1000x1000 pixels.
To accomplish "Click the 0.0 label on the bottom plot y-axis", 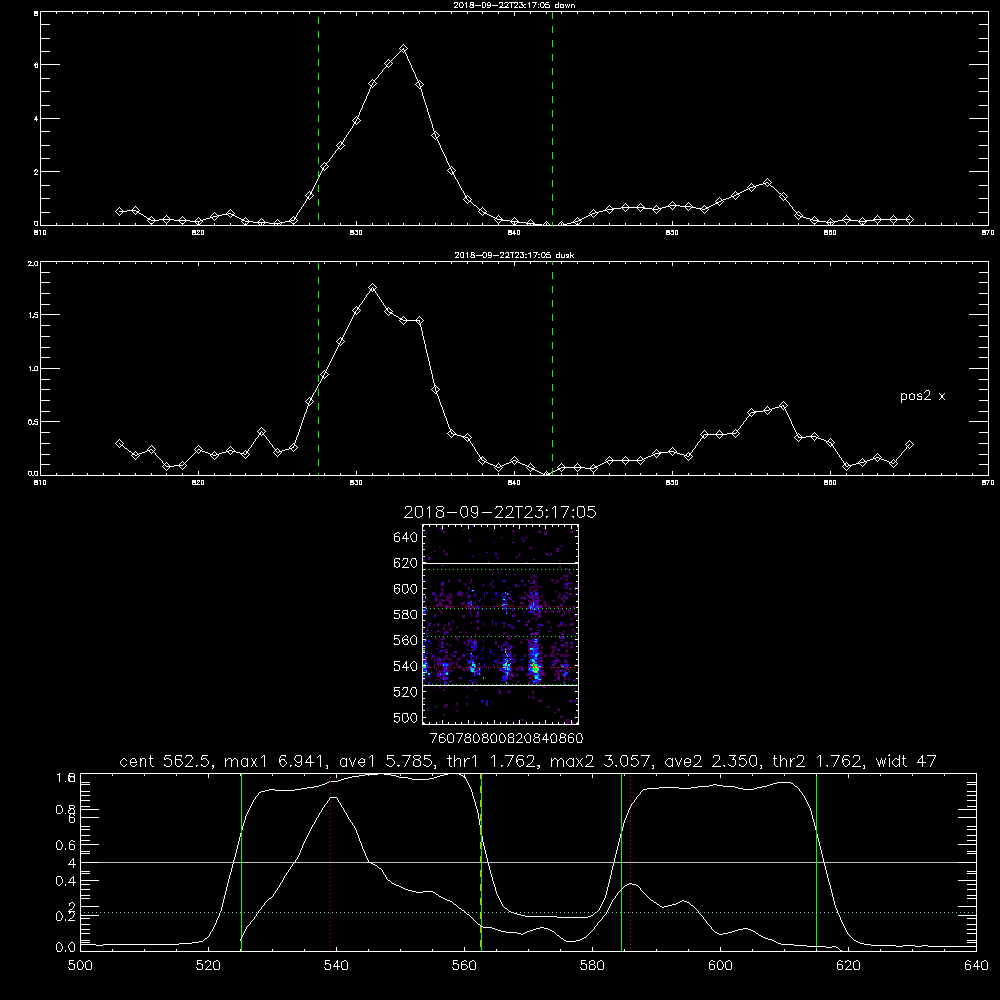I will (66, 947).
